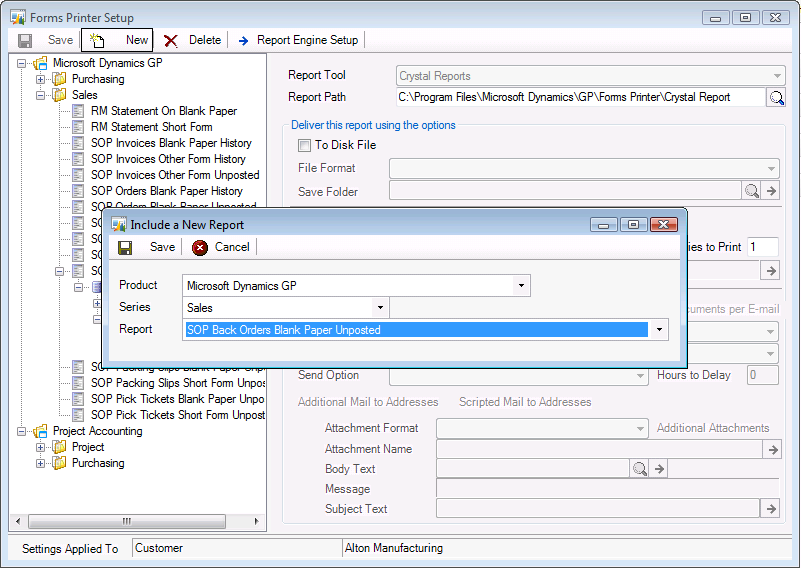
Task: Click the red Cancel icon in the dialog
Action: [200, 247]
